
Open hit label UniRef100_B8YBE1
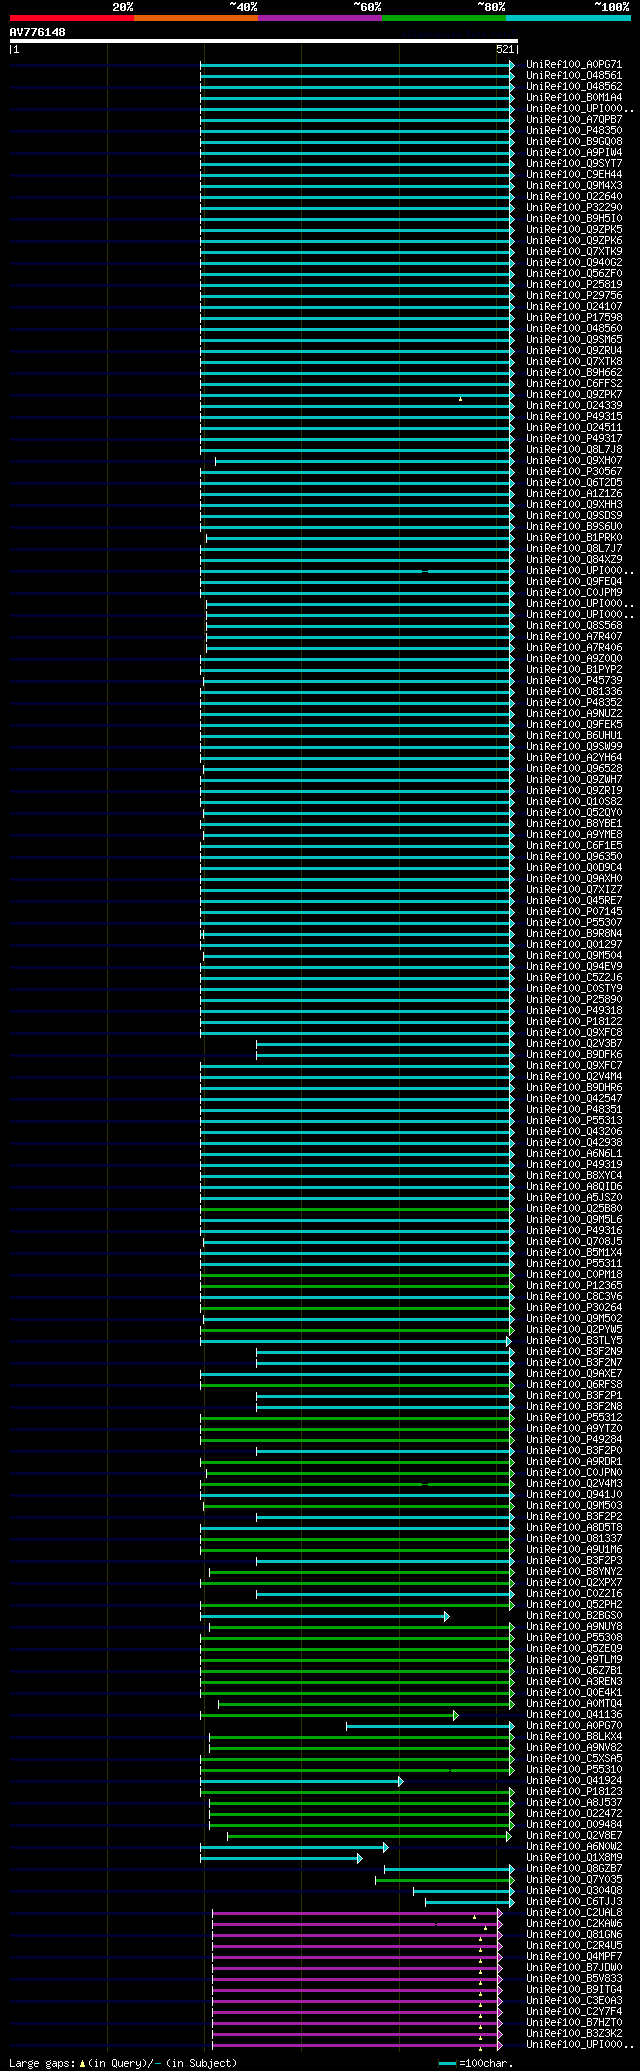(574, 823)
